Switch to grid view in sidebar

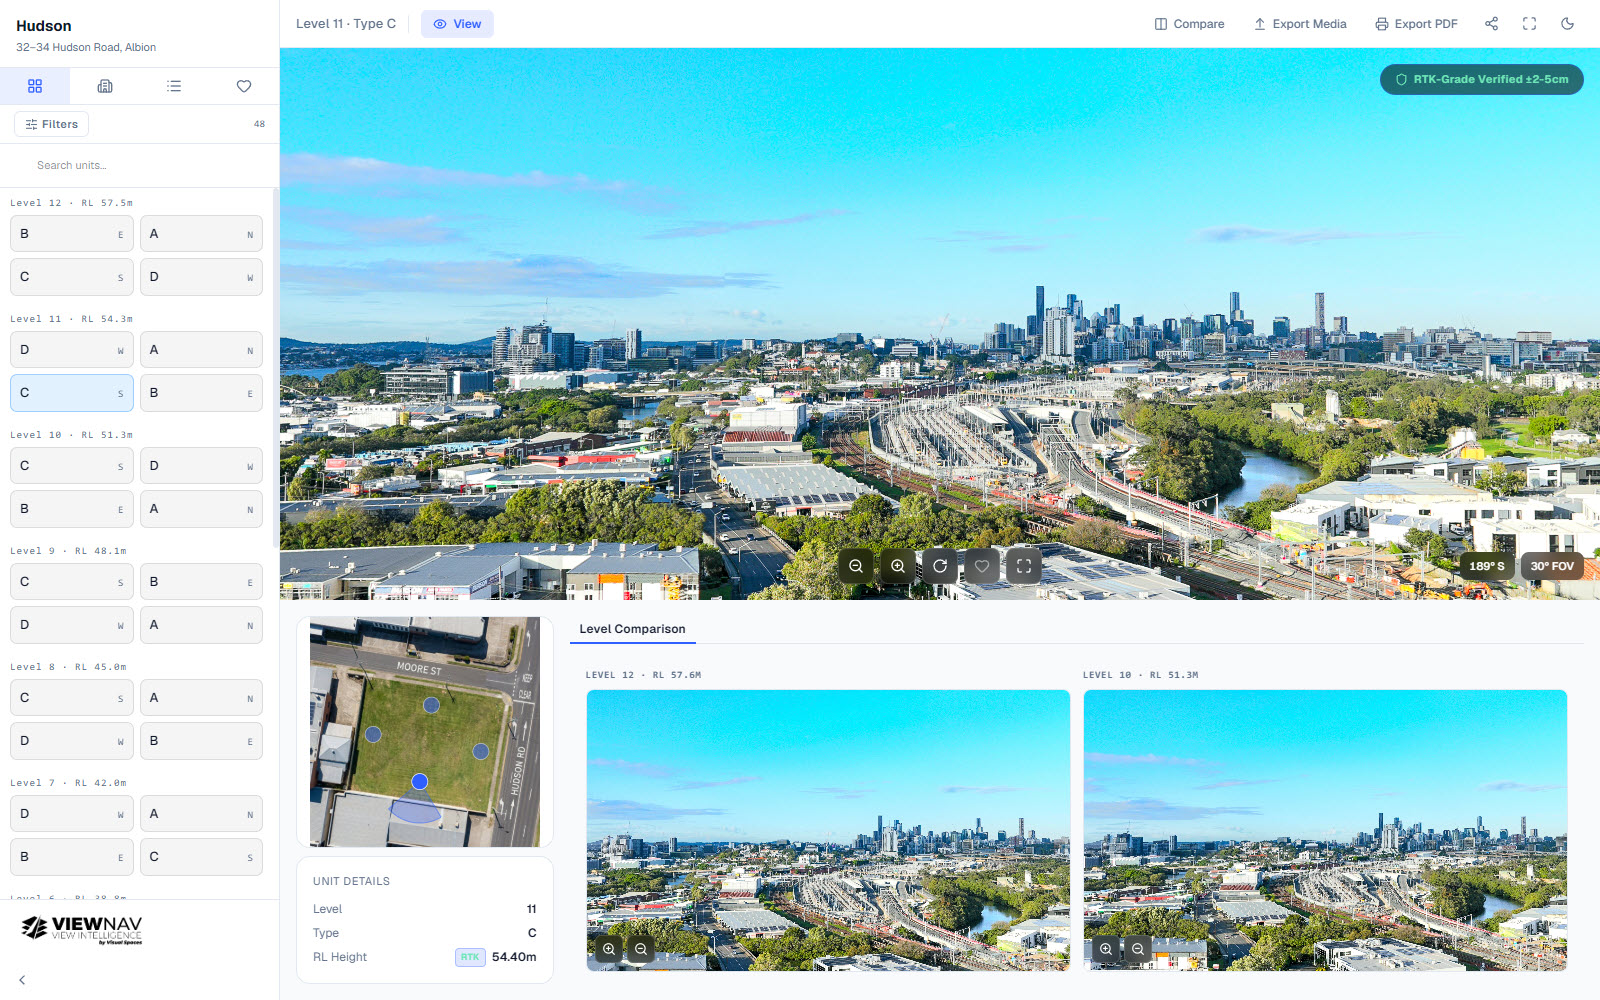[35, 86]
